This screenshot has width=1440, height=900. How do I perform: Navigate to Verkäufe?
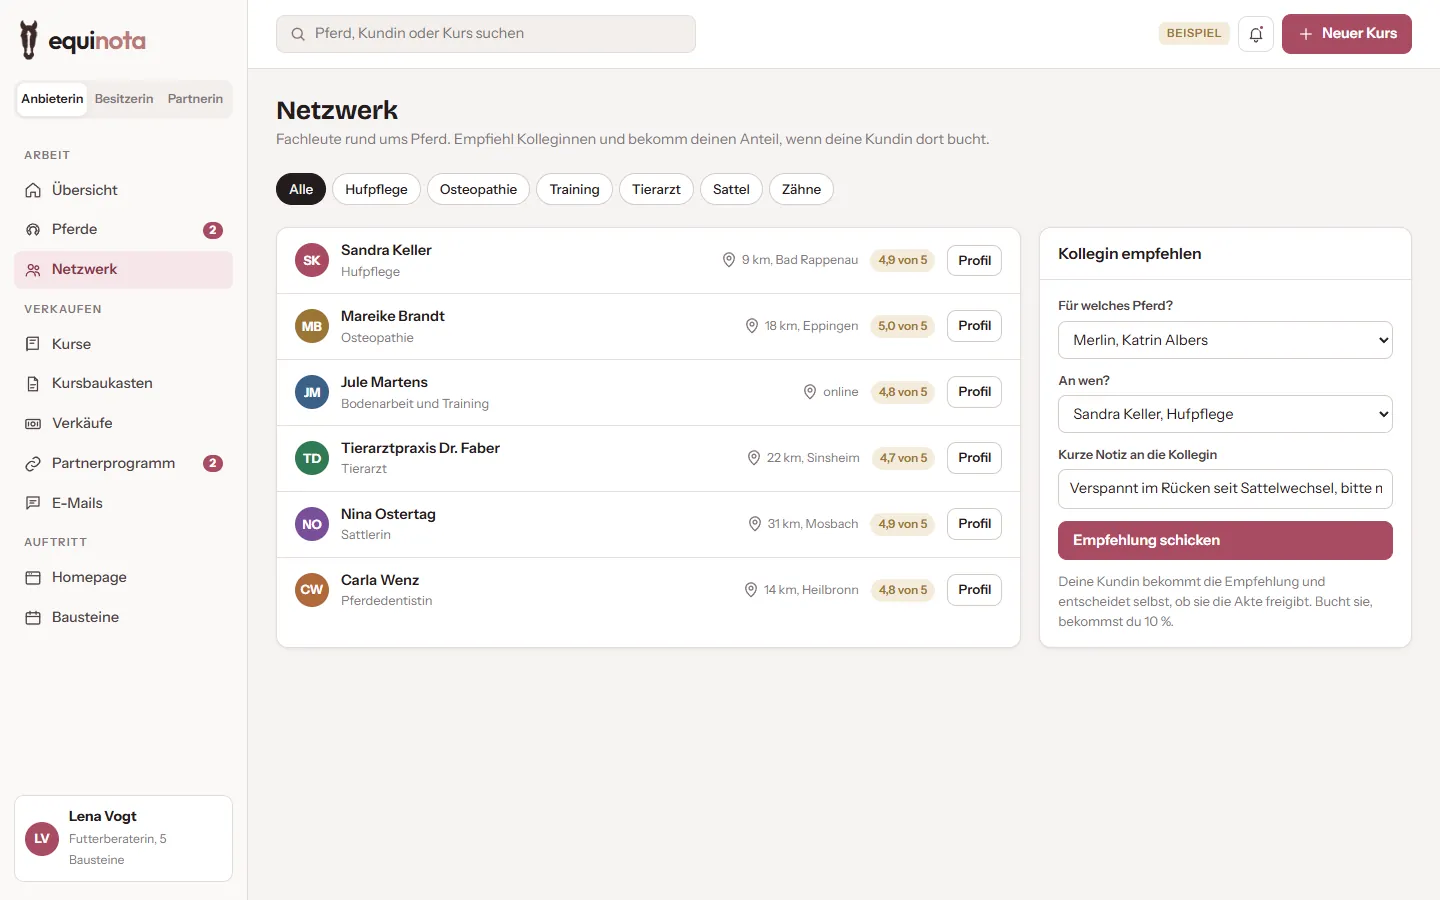[x=124, y=424]
